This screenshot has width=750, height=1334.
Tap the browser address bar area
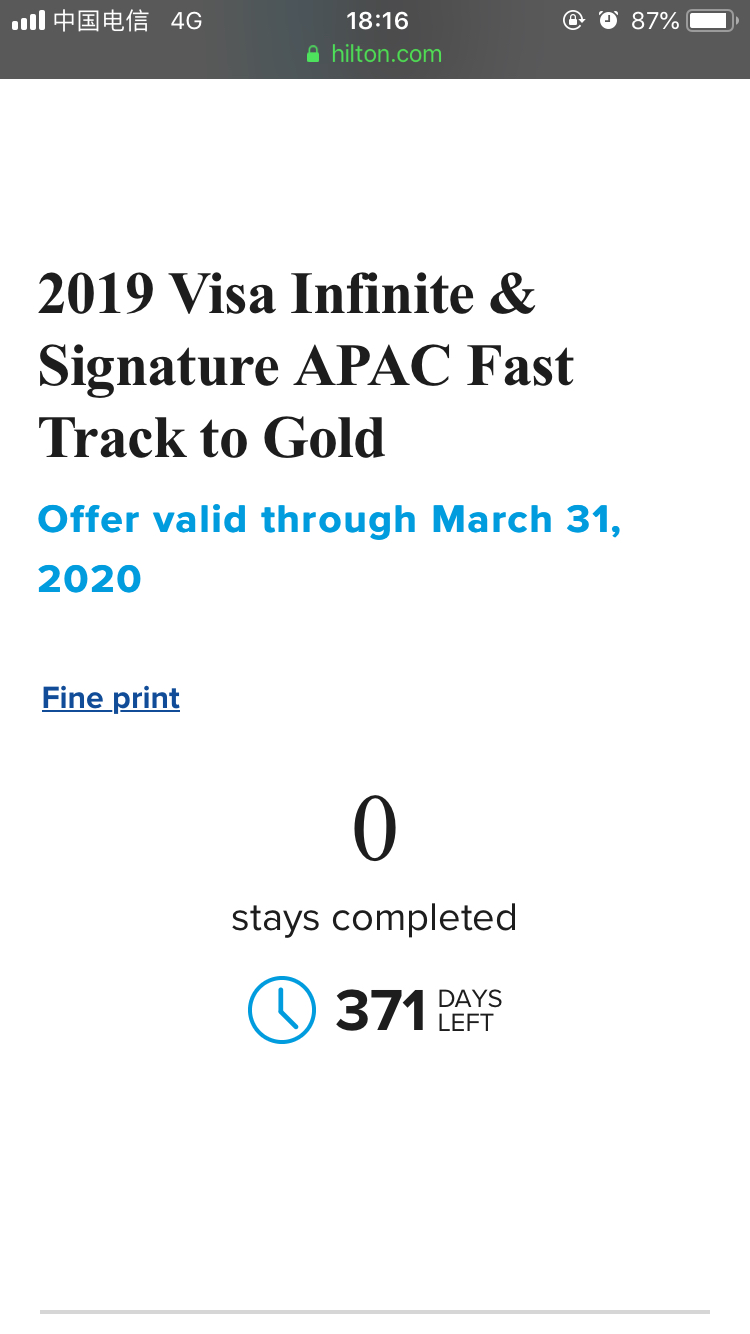(375, 54)
